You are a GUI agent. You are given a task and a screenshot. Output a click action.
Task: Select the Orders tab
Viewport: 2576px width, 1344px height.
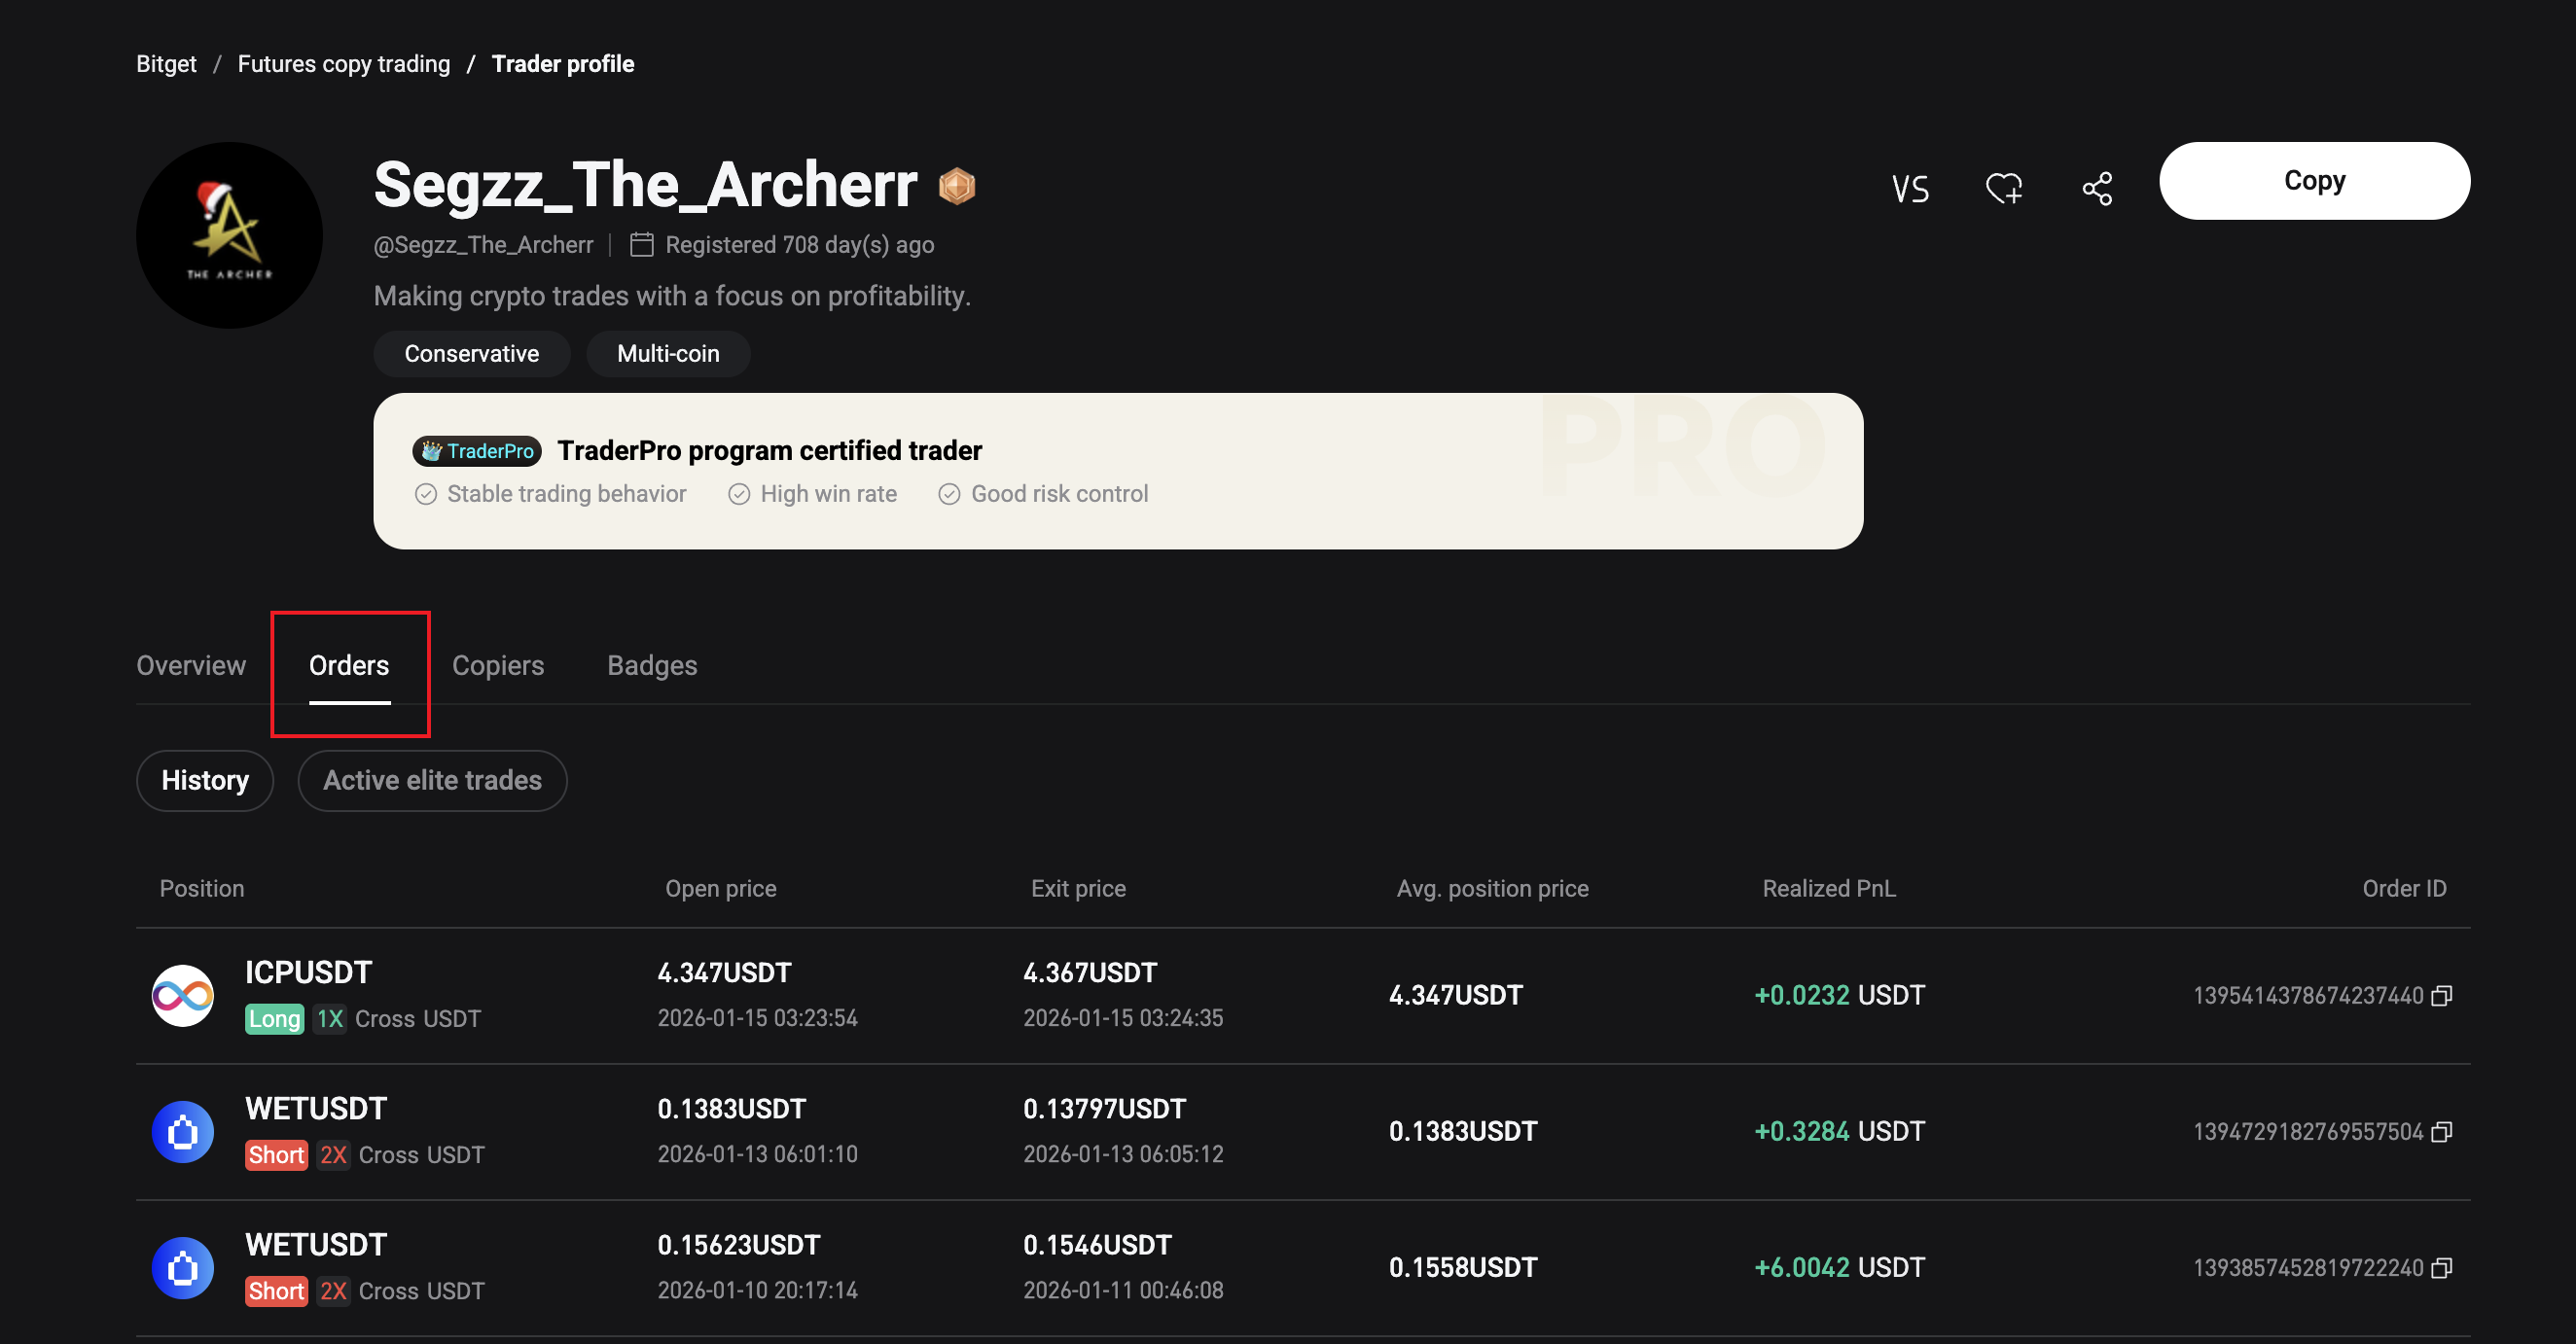click(349, 666)
